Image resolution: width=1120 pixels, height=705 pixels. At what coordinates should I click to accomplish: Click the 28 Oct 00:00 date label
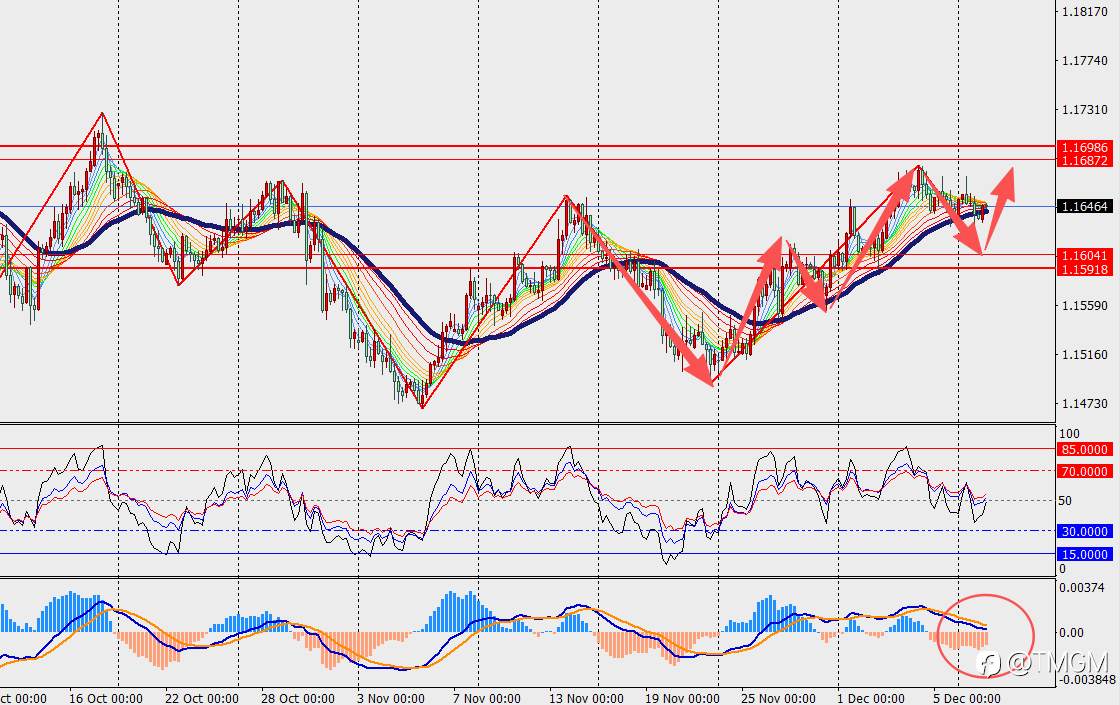297,698
